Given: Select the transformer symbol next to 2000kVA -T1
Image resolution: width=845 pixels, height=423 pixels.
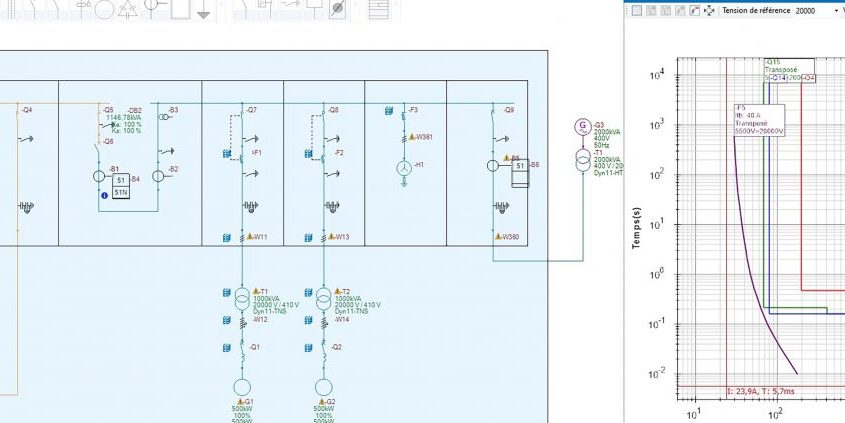Looking at the screenshot, I should point(583,161).
